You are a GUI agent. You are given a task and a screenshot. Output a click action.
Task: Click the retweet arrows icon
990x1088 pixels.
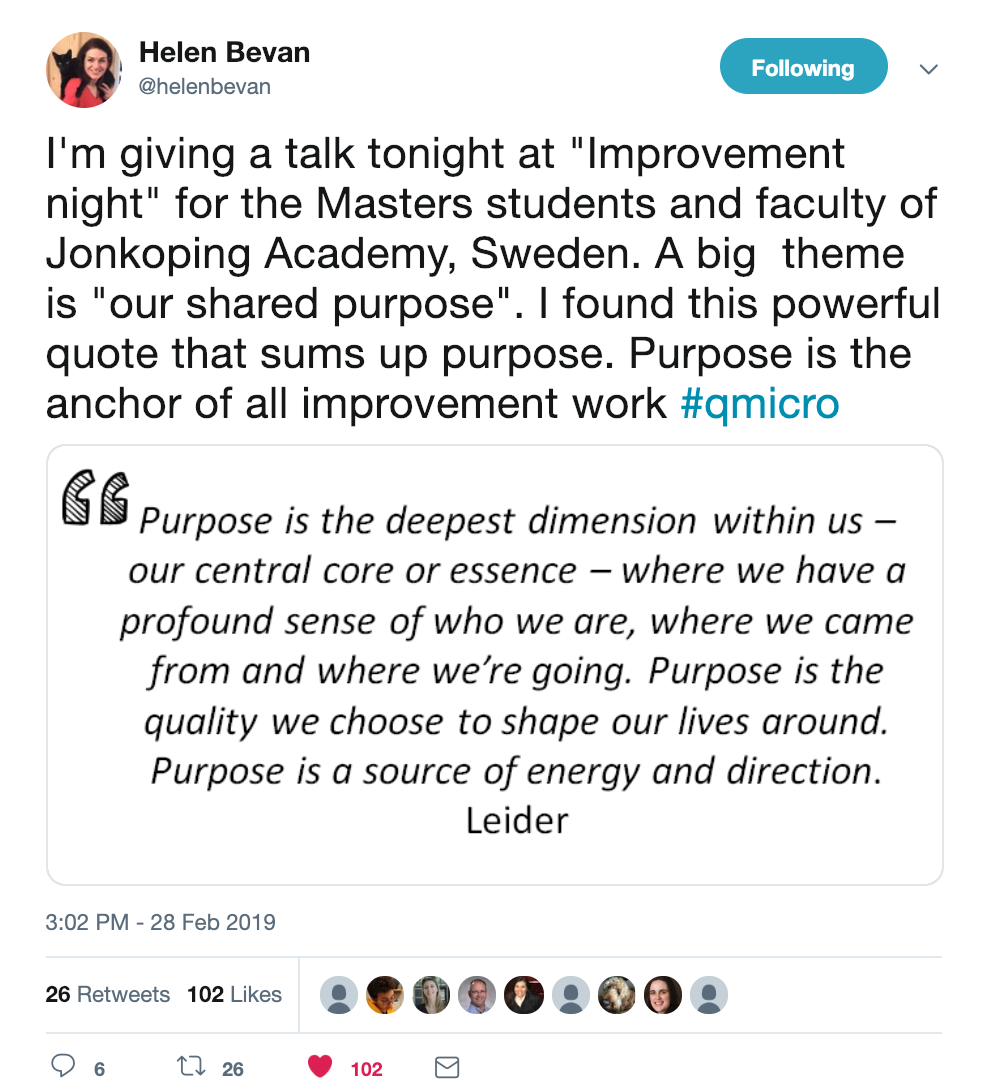tap(191, 1066)
